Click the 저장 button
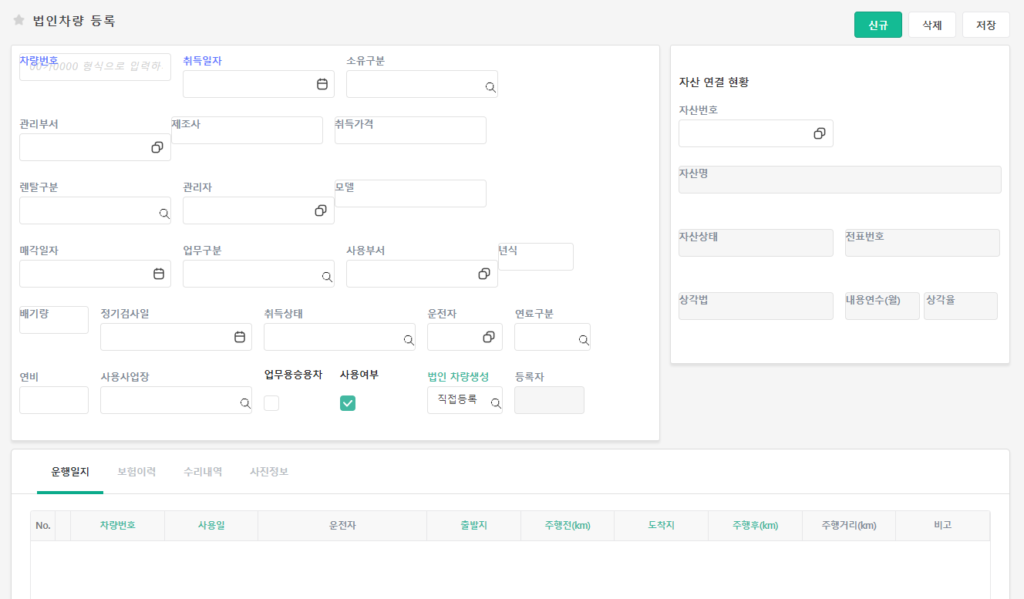This screenshot has width=1024, height=599. tap(985, 25)
